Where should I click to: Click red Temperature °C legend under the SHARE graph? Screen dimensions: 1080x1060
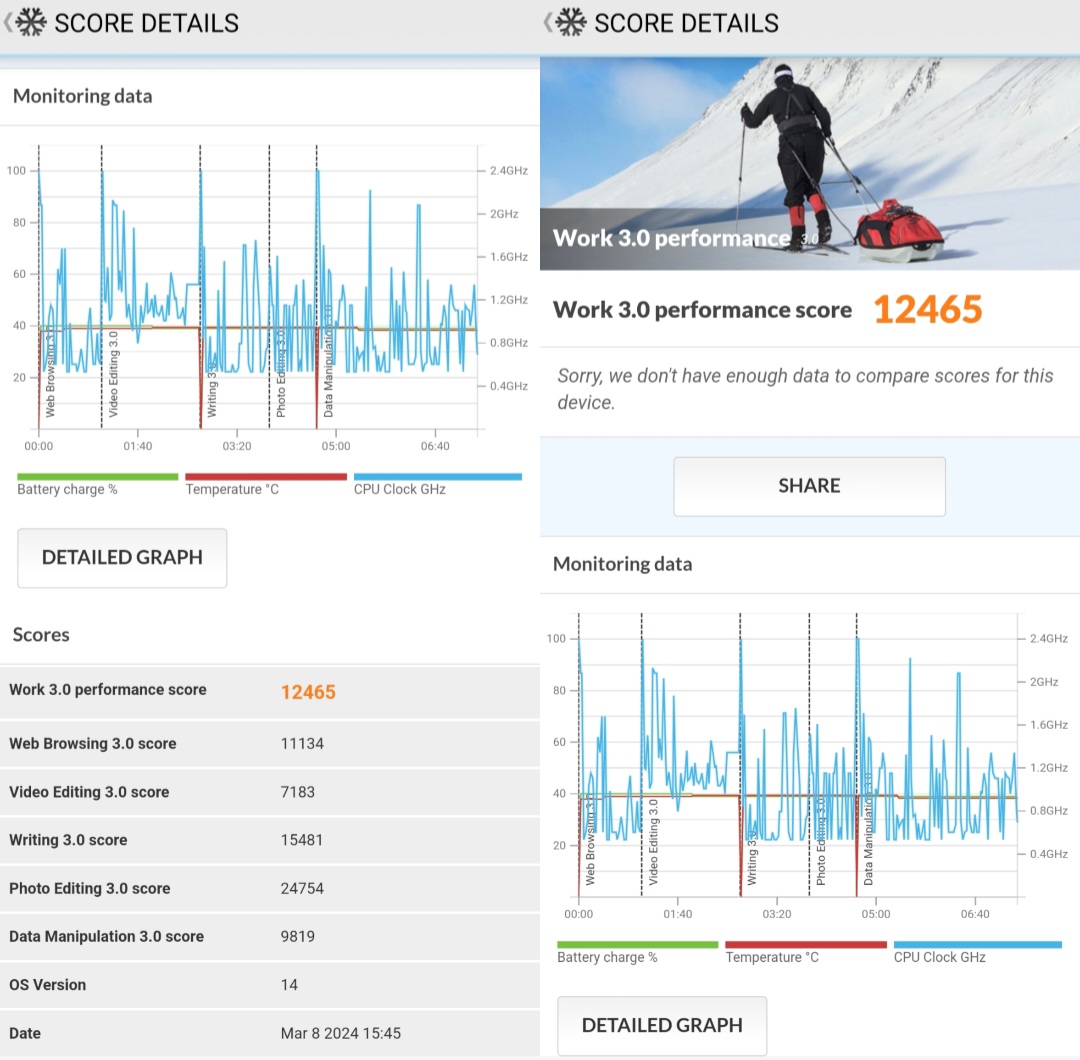click(x=805, y=951)
